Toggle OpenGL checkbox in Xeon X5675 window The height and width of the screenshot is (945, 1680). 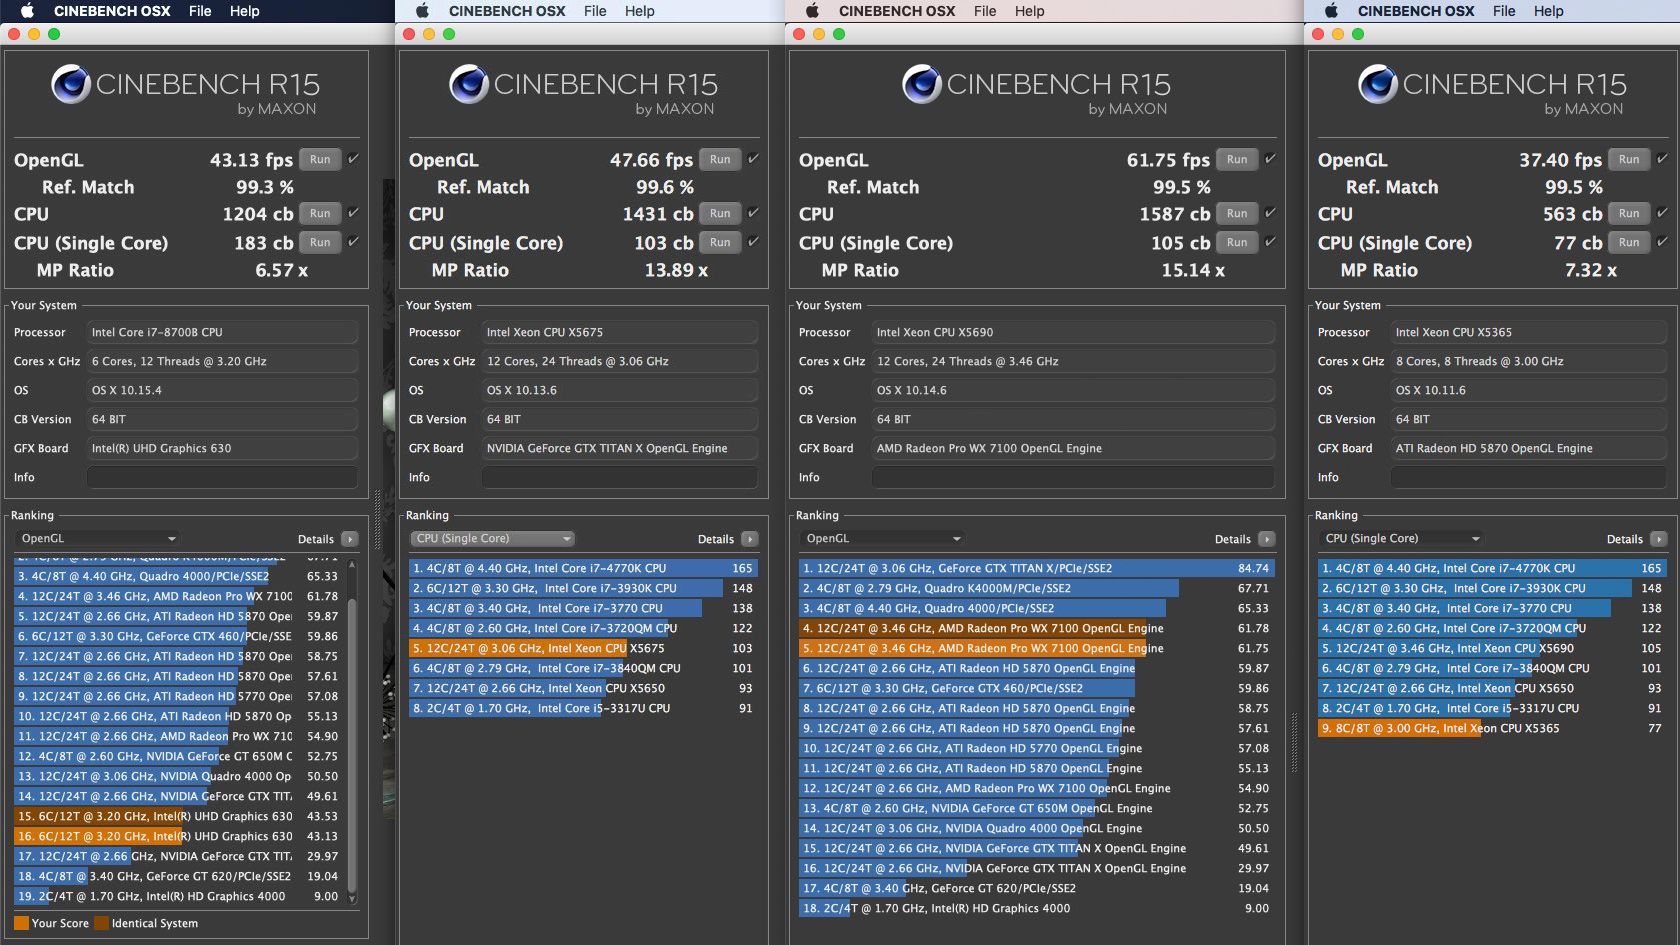point(753,158)
